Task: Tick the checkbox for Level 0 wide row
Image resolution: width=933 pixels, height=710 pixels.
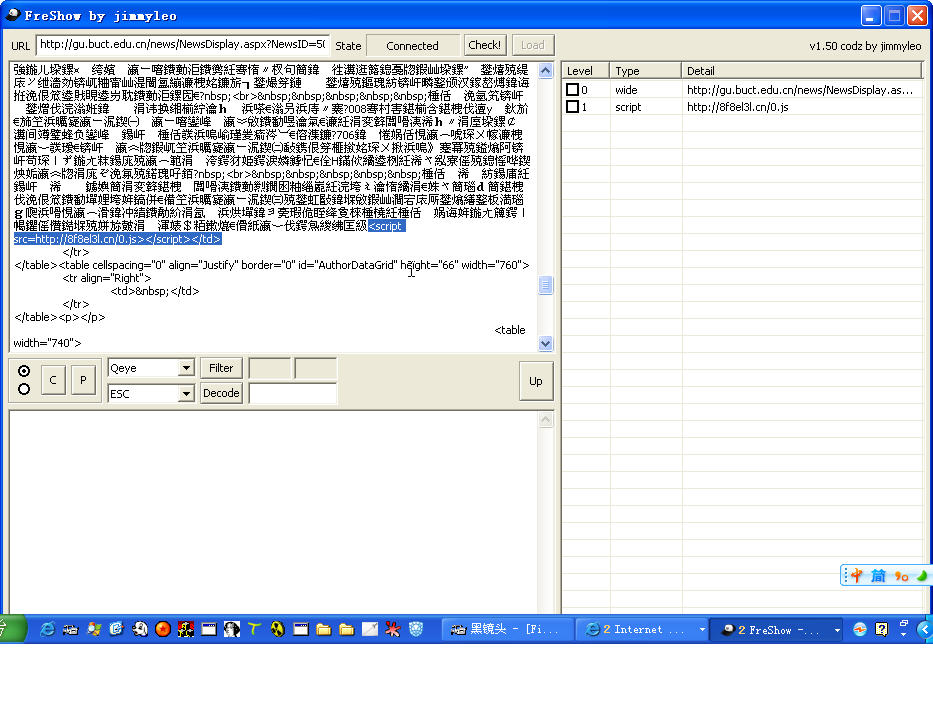Action: (x=572, y=90)
